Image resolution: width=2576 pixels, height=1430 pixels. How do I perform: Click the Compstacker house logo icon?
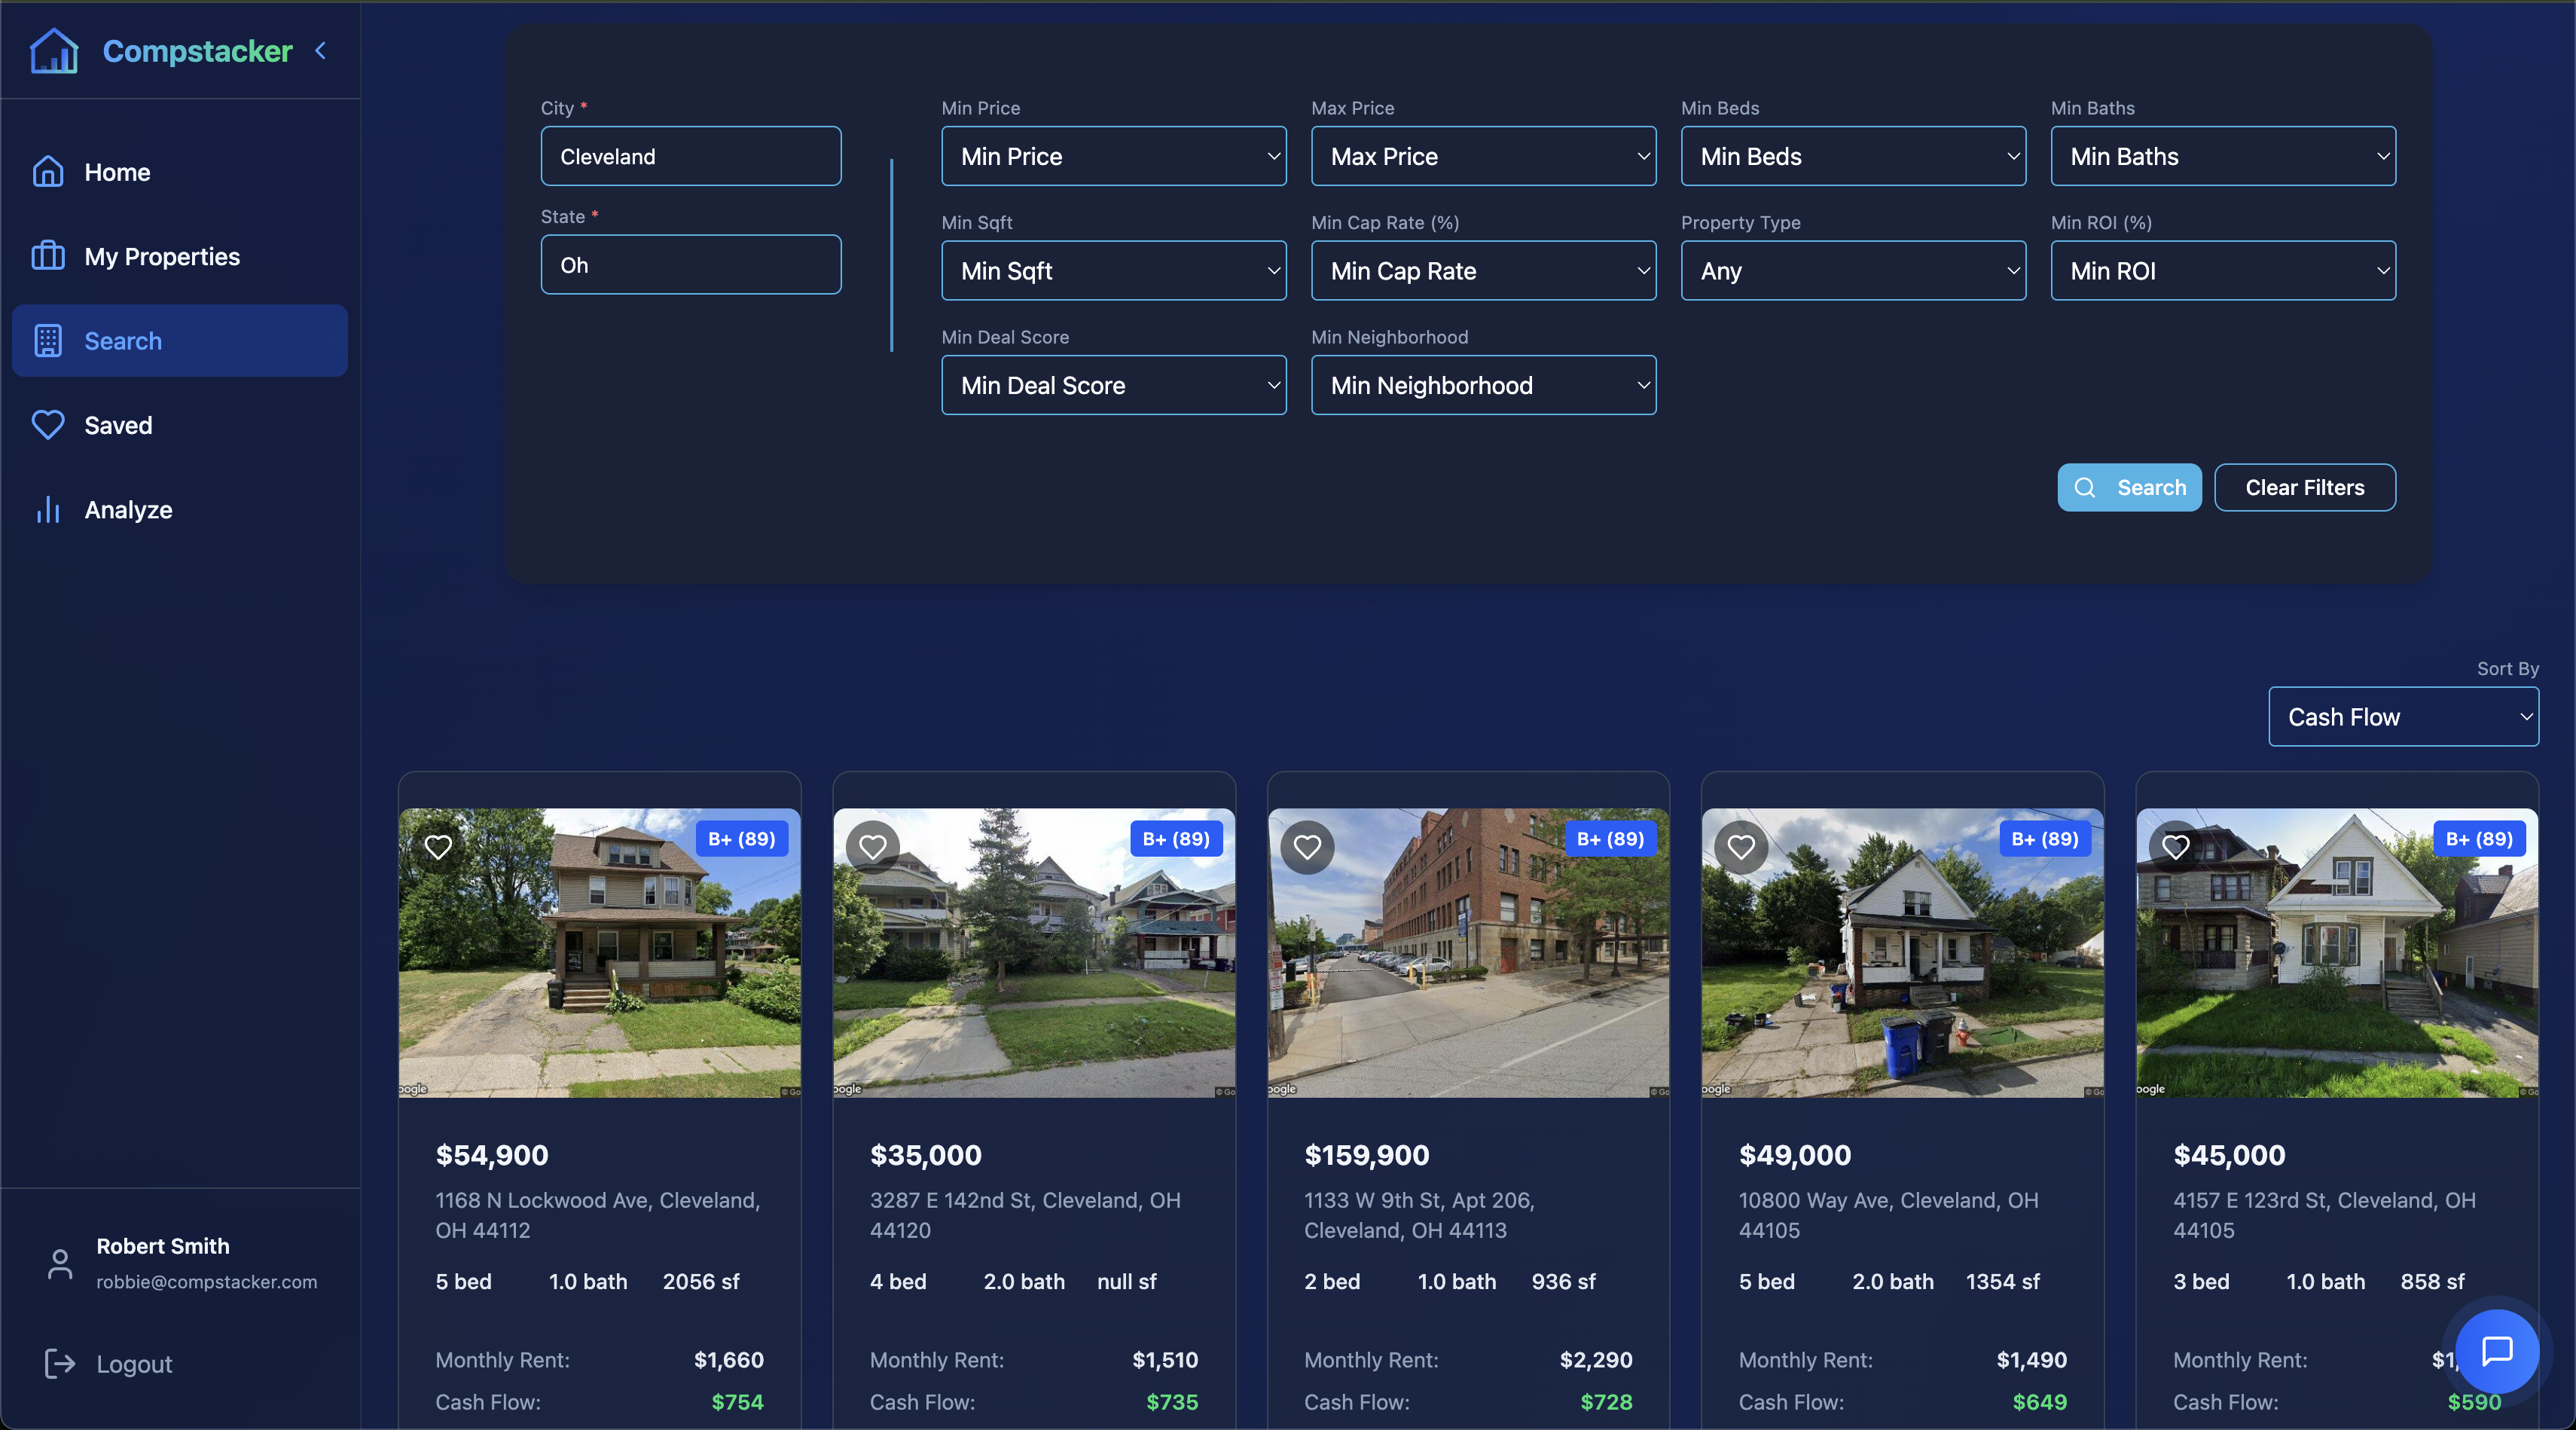point(54,51)
